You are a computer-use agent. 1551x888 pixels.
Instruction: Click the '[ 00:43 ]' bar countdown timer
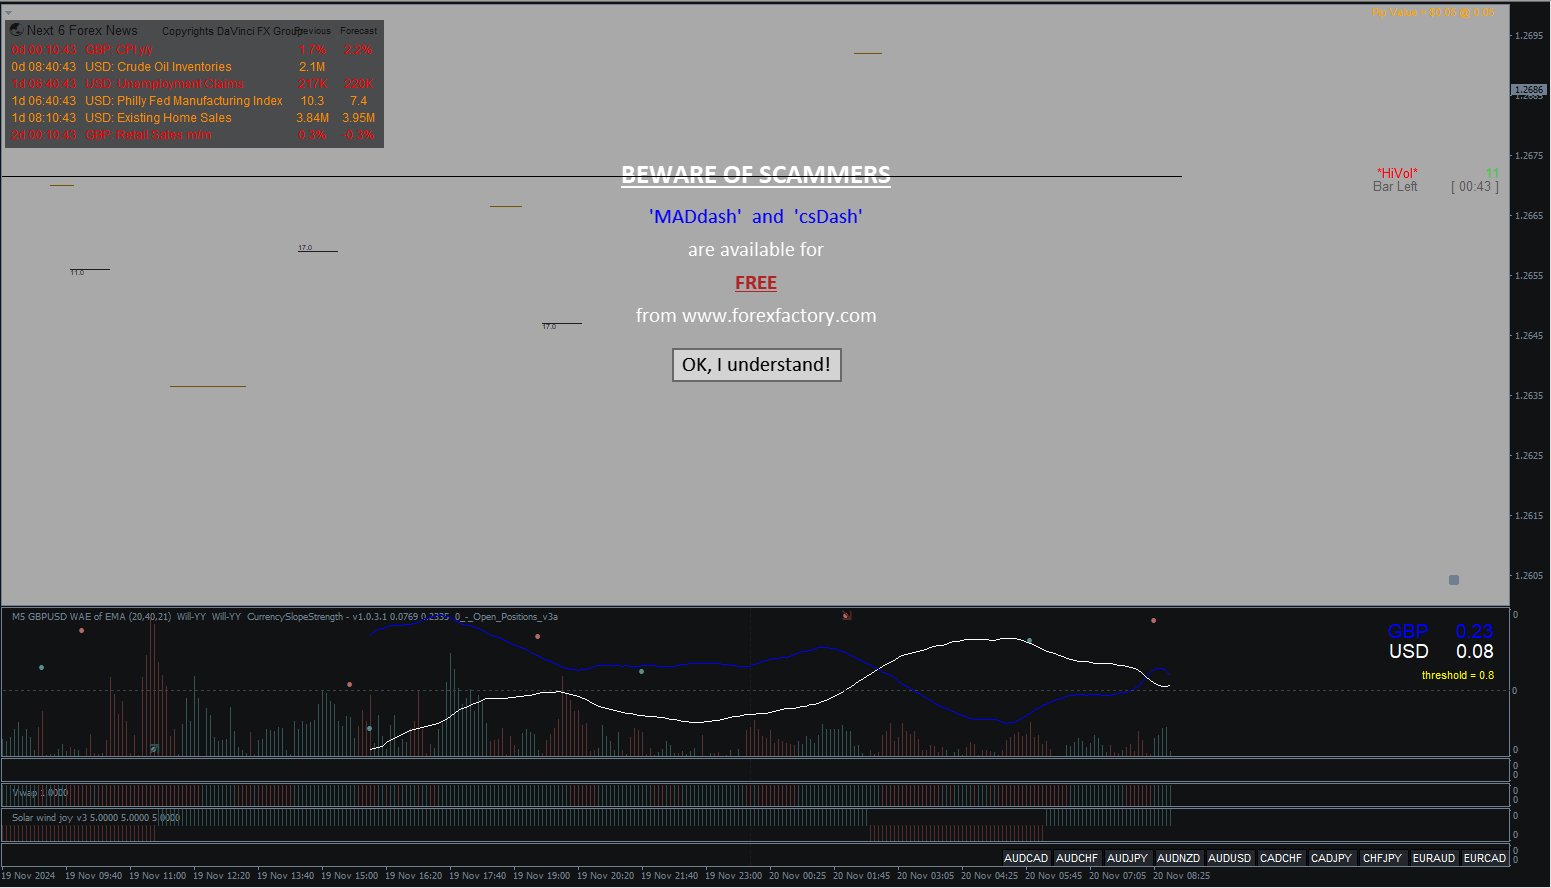tap(1475, 187)
